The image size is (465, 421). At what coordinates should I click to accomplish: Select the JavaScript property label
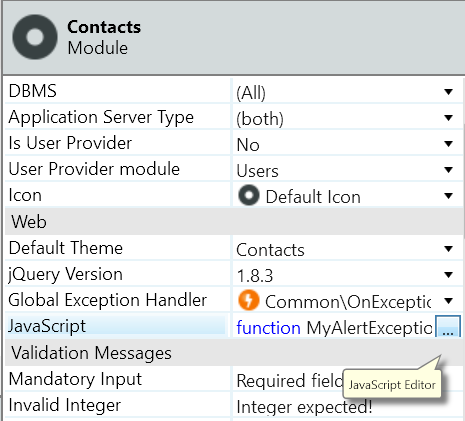pos(47,326)
